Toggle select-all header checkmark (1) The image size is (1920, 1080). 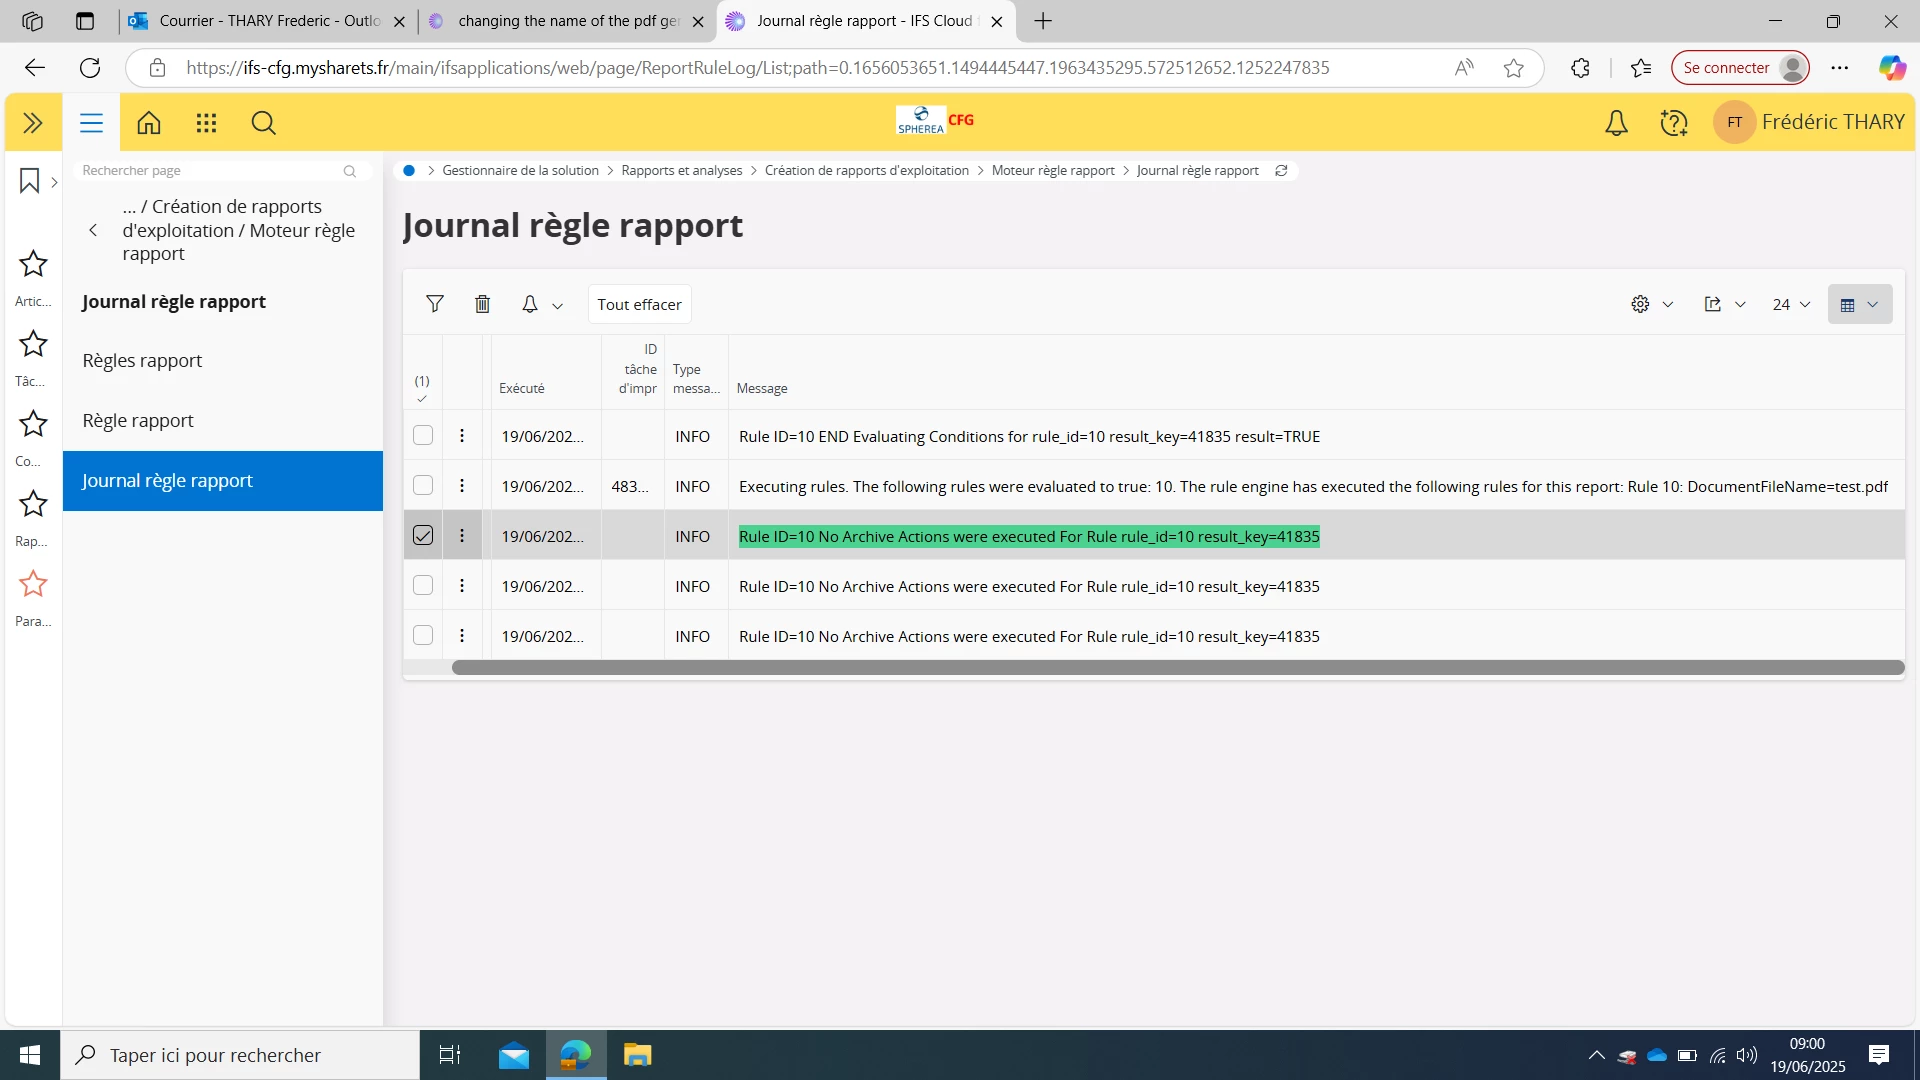point(422,389)
